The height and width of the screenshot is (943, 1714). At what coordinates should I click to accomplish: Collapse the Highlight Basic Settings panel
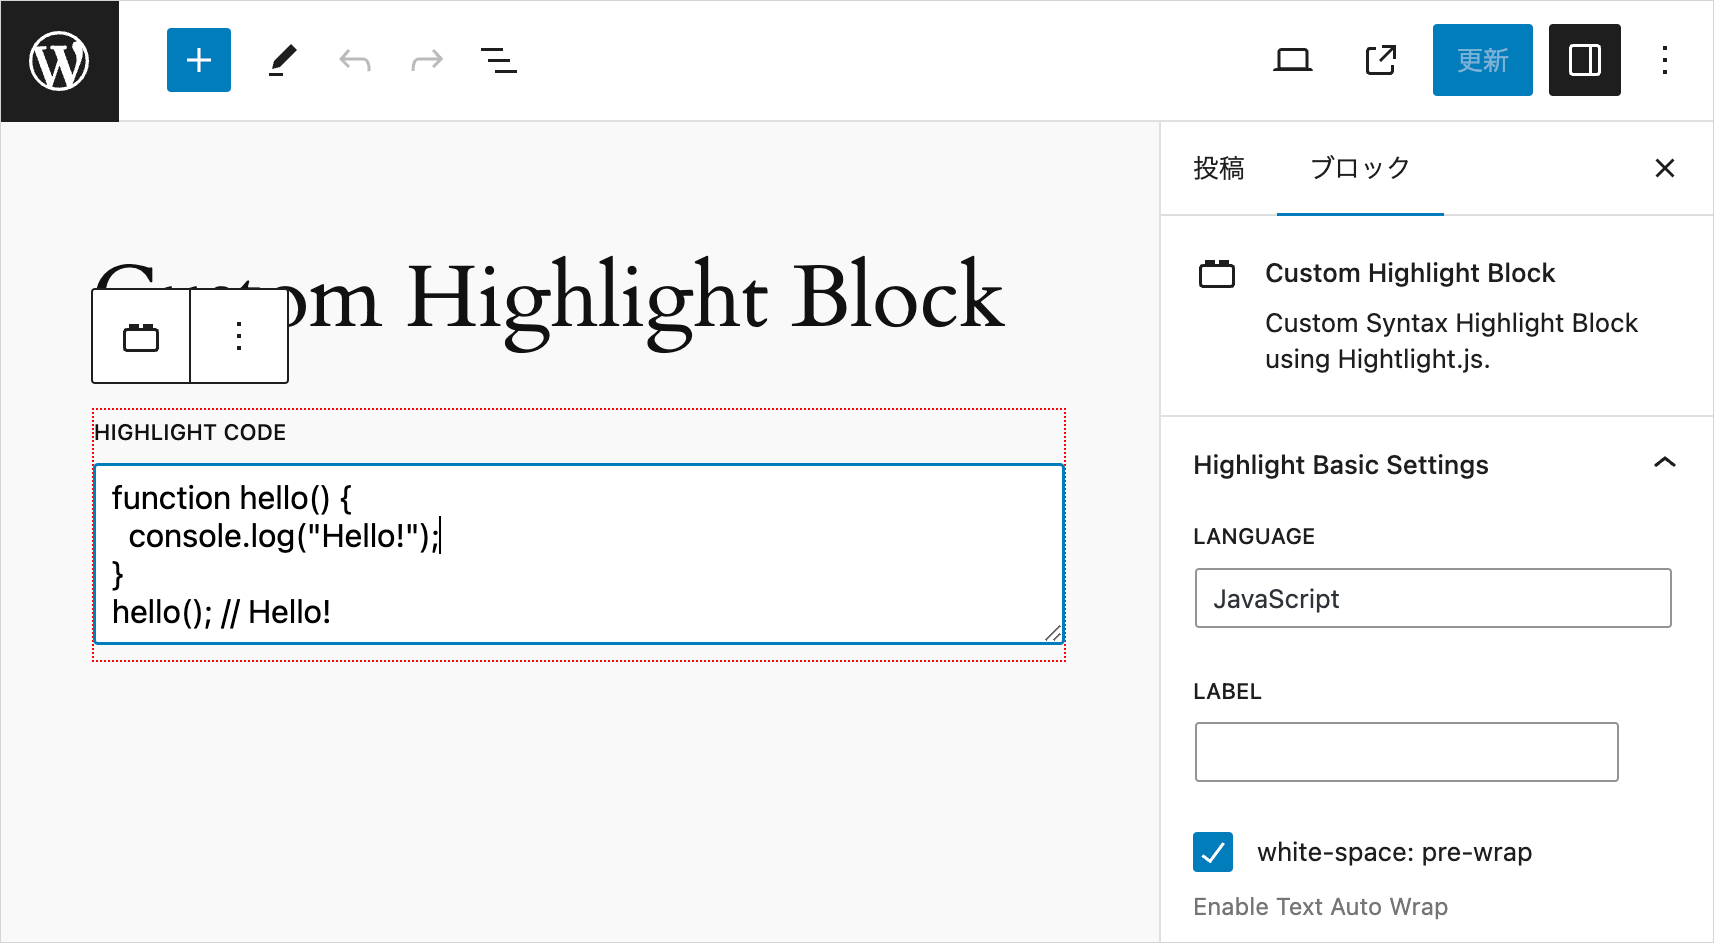point(1664,464)
